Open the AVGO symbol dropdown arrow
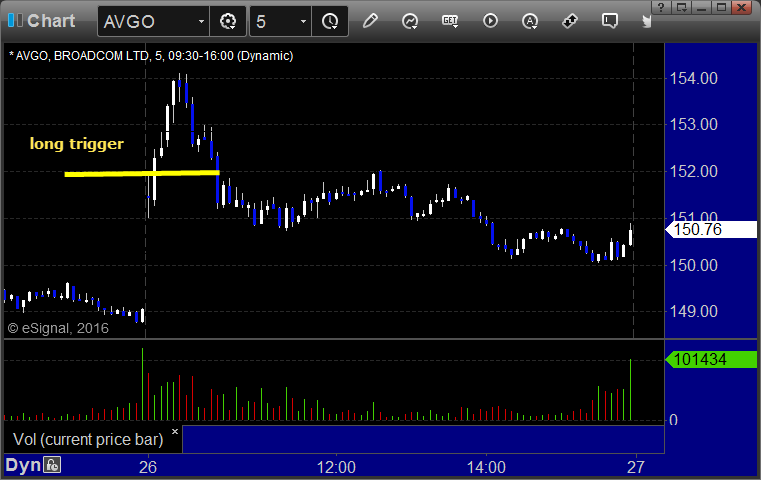 tap(201, 22)
